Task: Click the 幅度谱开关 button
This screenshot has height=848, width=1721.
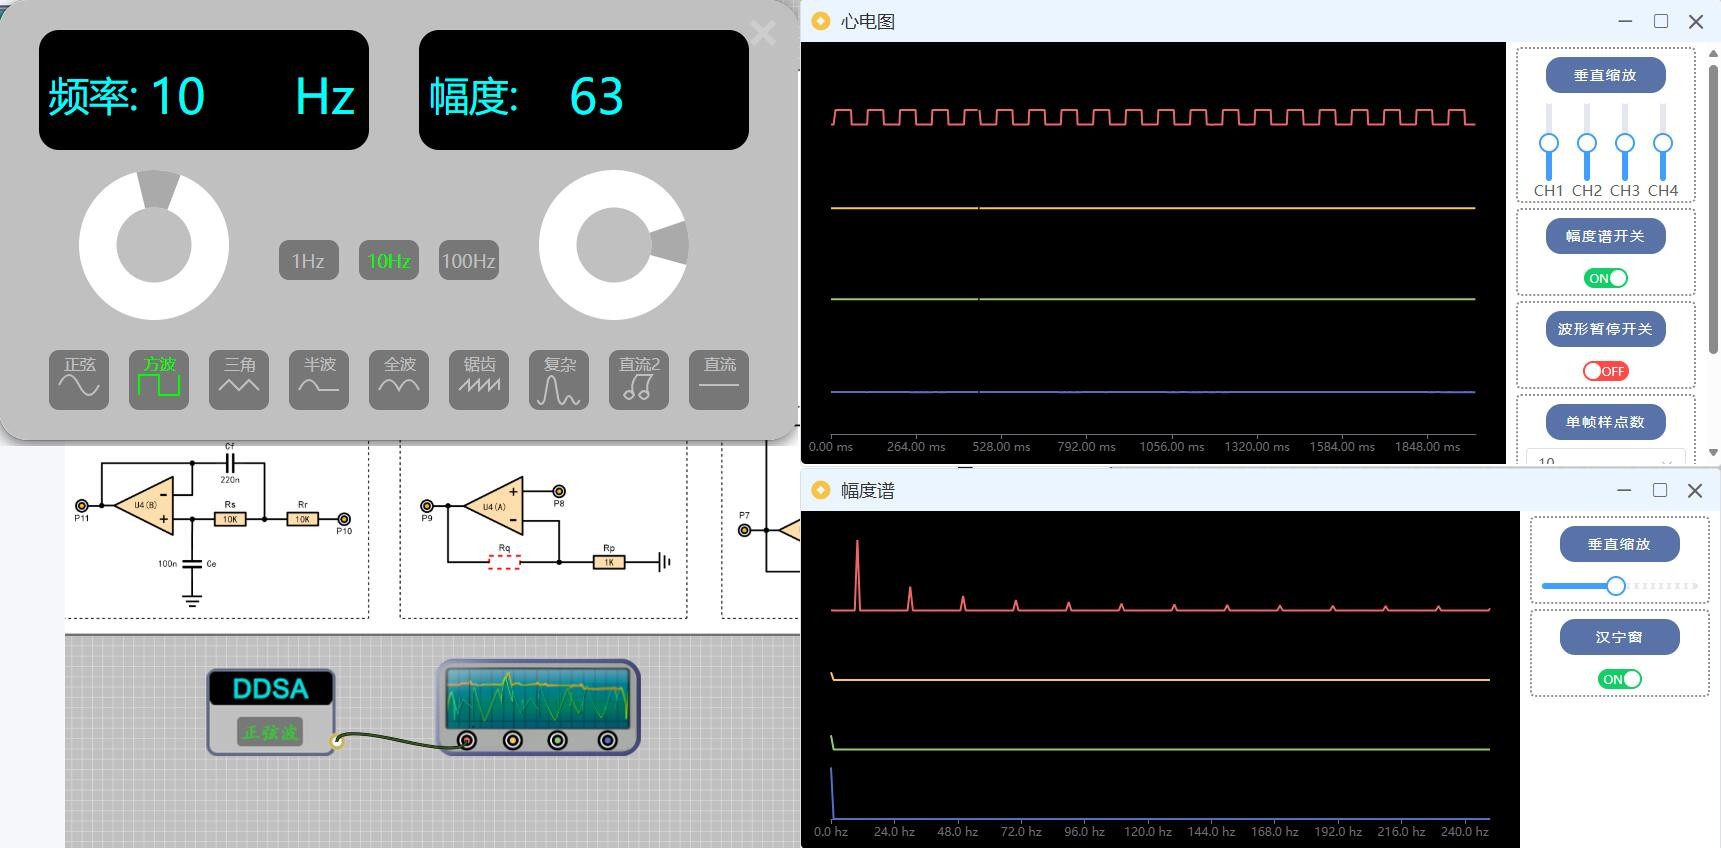Action: [x=1605, y=236]
